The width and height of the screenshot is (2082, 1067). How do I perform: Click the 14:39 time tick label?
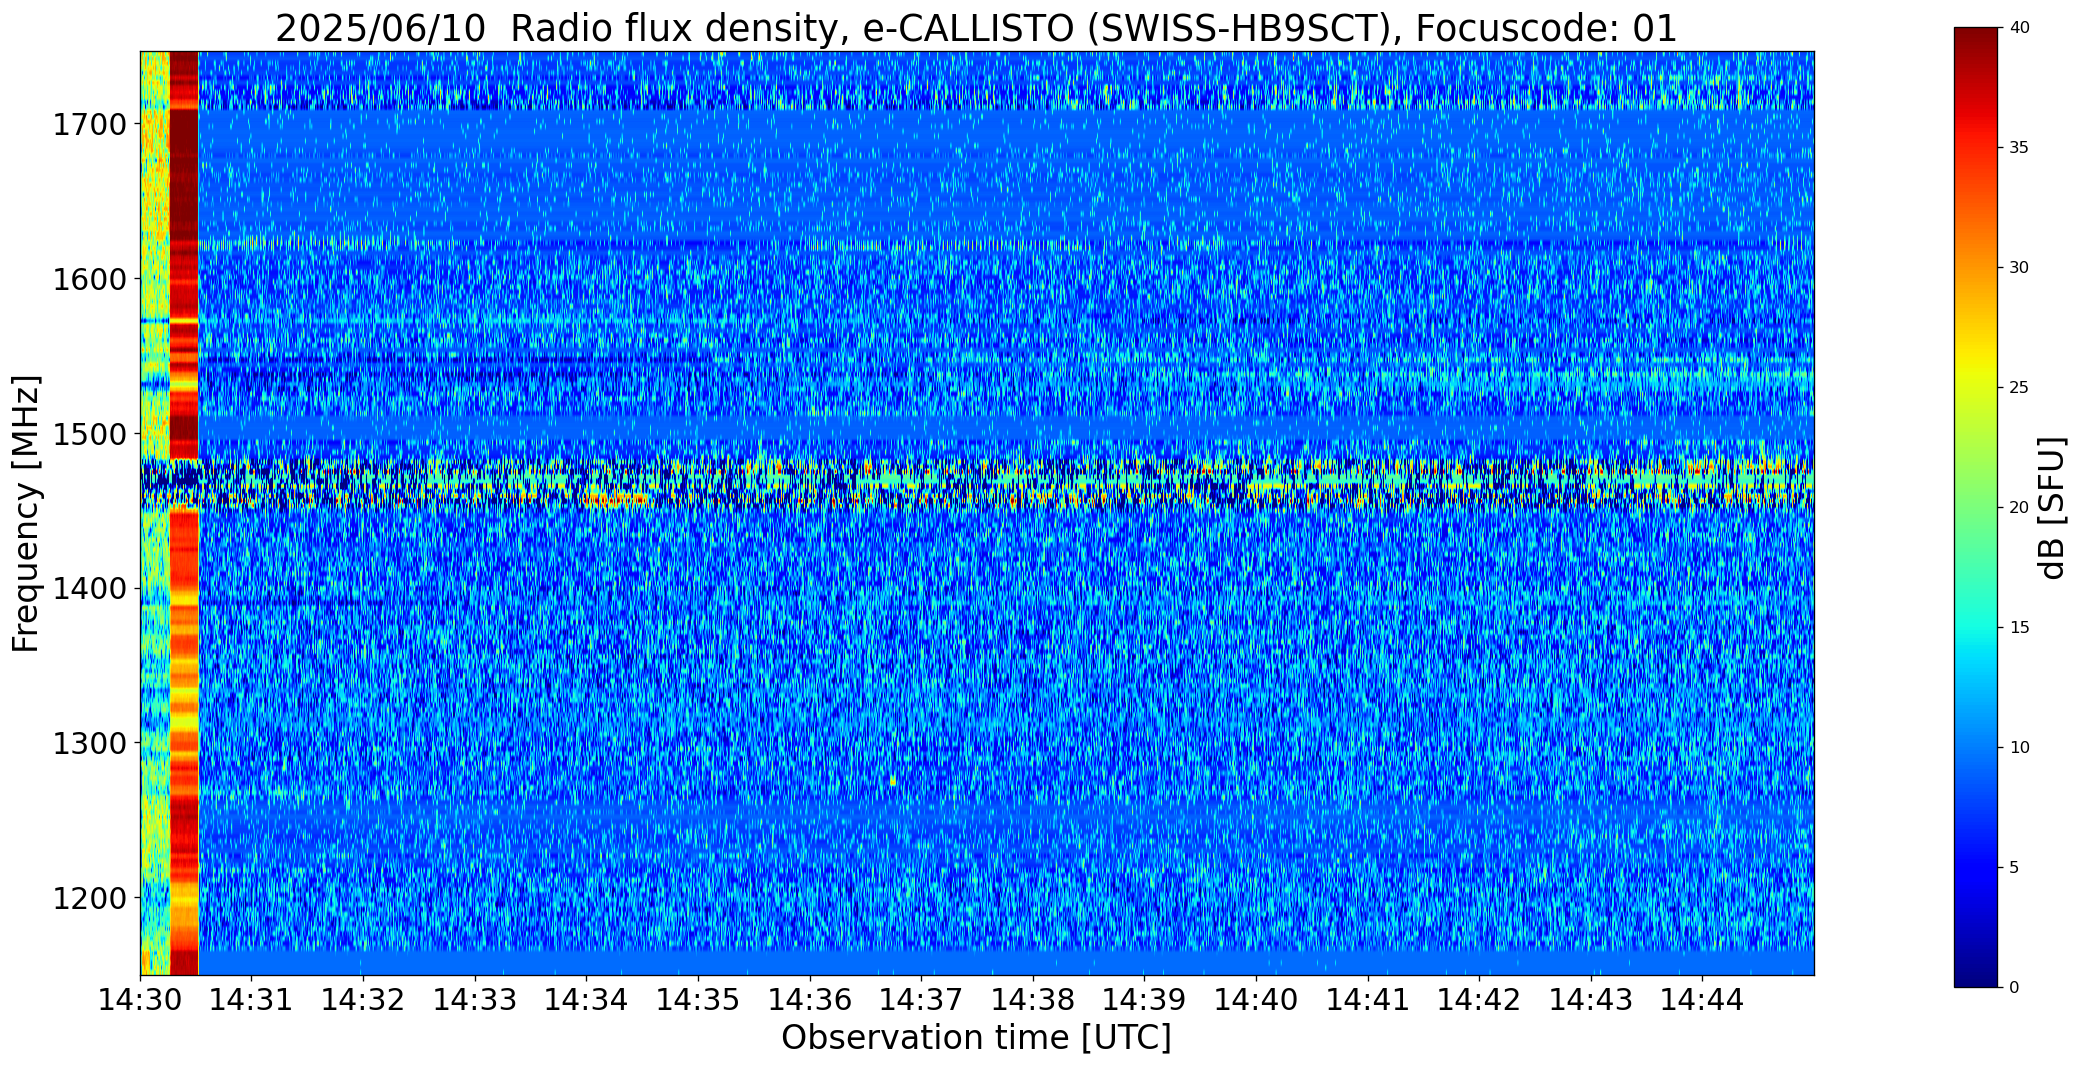1144,999
